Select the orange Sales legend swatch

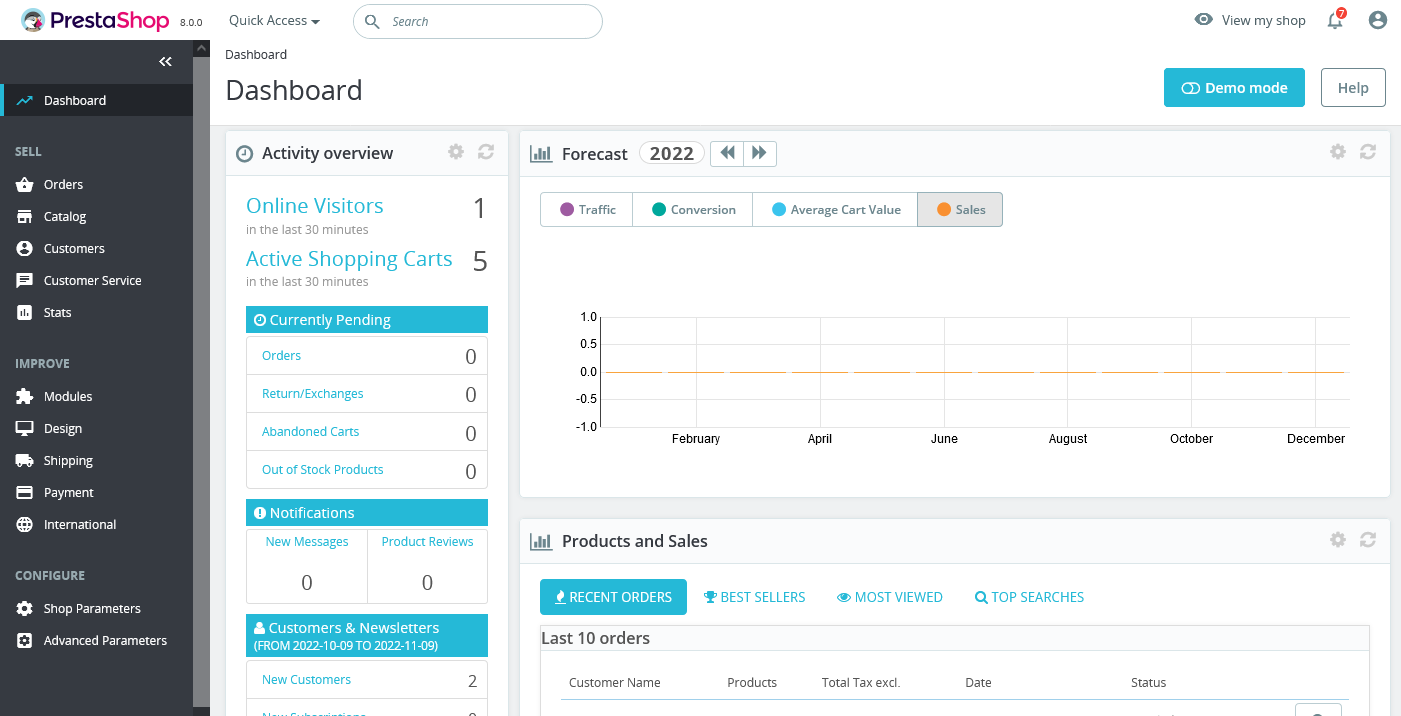pyautogui.click(x=943, y=210)
